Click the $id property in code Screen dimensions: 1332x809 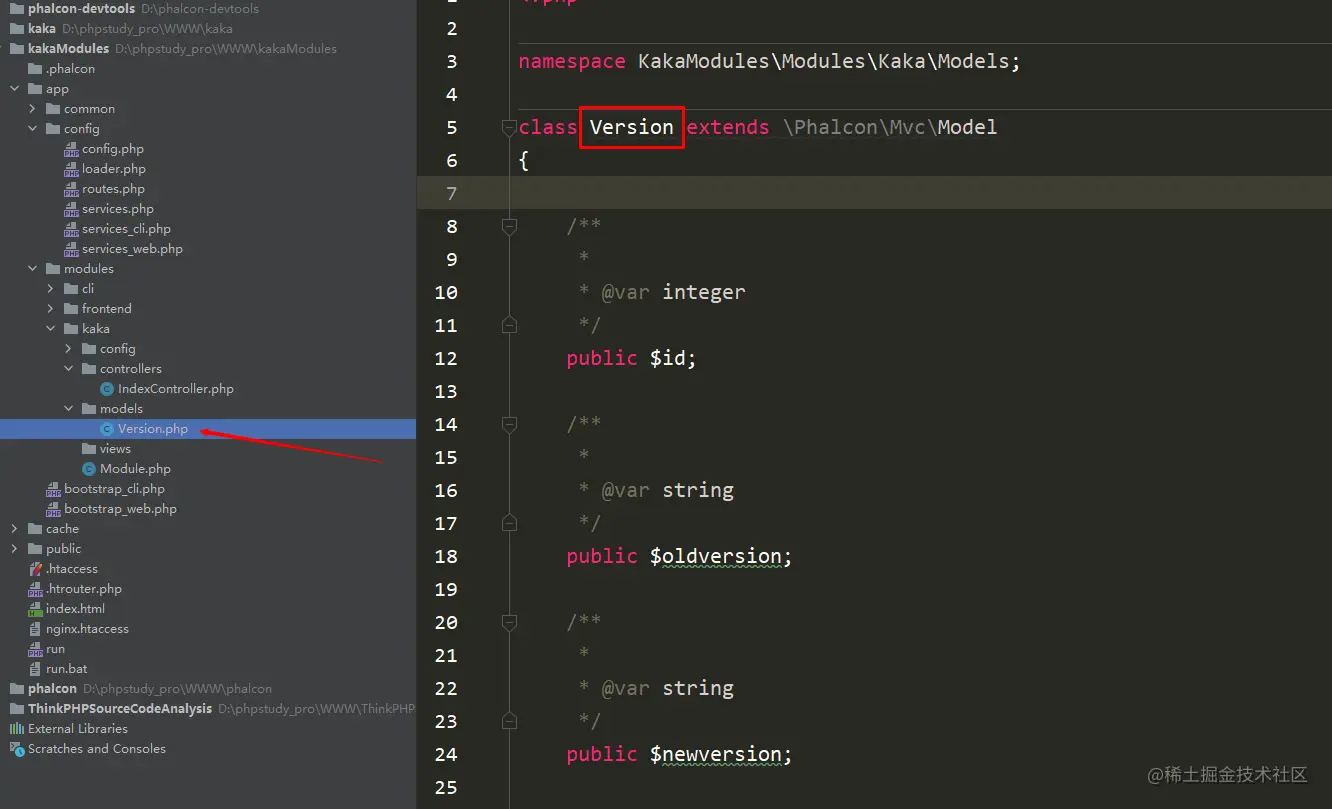click(667, 358)
